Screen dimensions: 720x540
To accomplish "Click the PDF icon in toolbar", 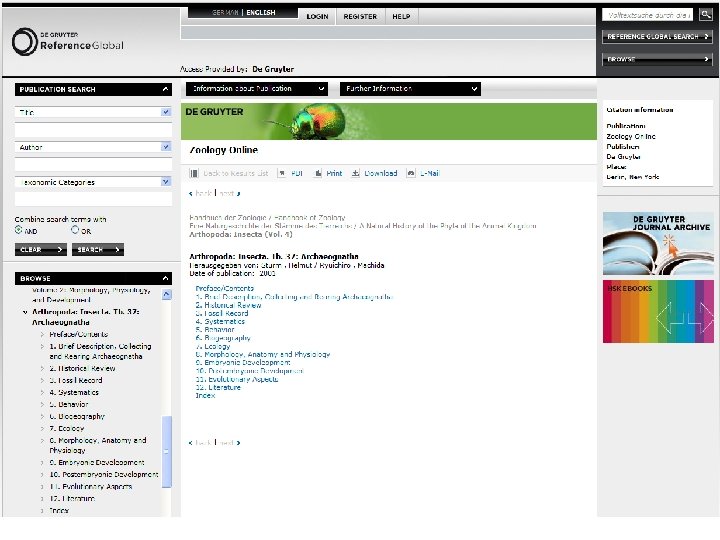I will click(282, 173).
